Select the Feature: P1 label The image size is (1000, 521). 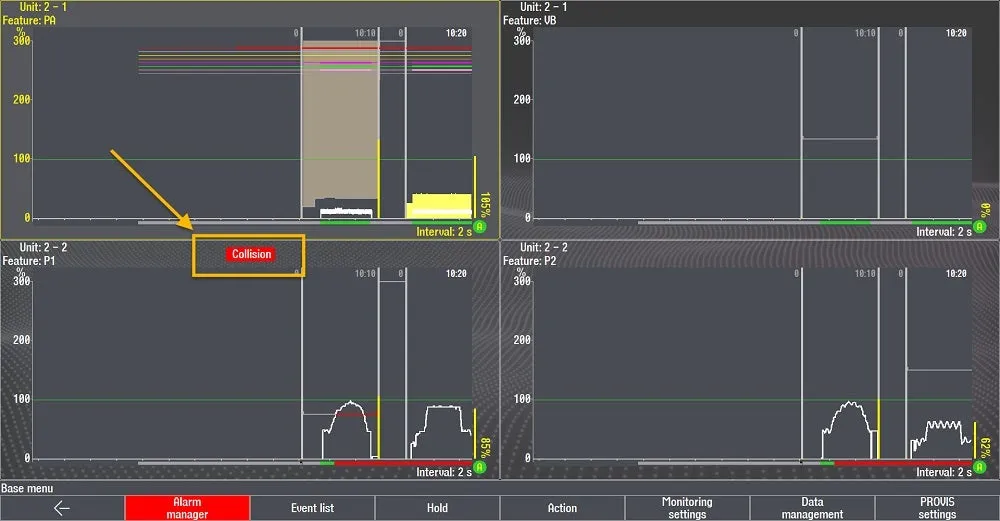pos(29,261)
